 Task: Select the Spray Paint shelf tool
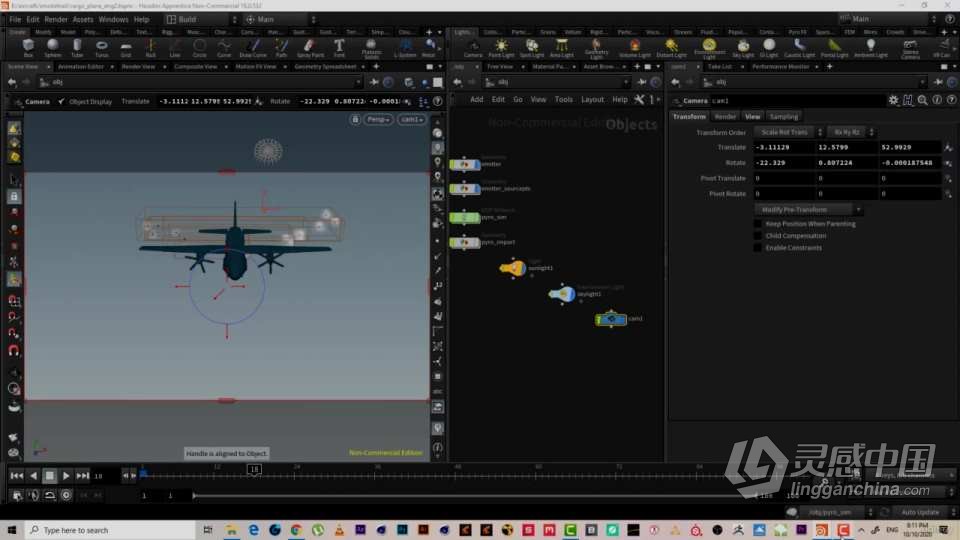point(310,47)
